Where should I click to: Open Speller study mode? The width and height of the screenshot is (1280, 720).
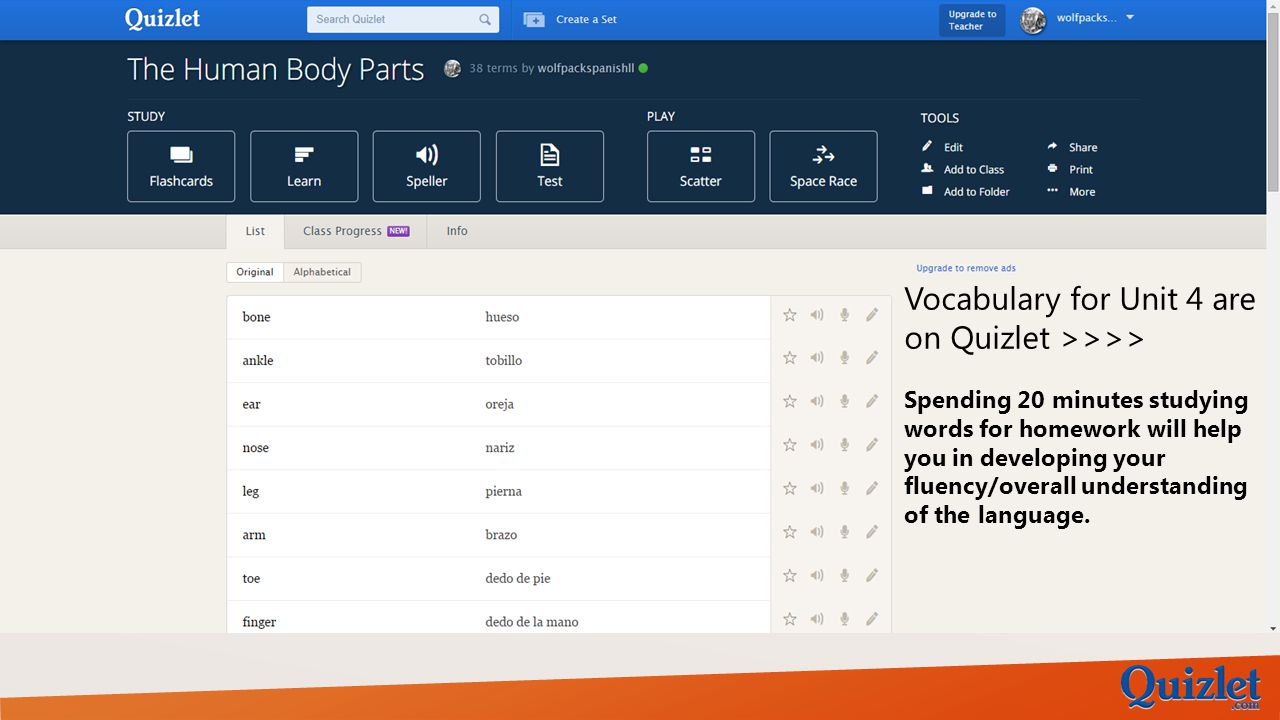click(427, 166)
